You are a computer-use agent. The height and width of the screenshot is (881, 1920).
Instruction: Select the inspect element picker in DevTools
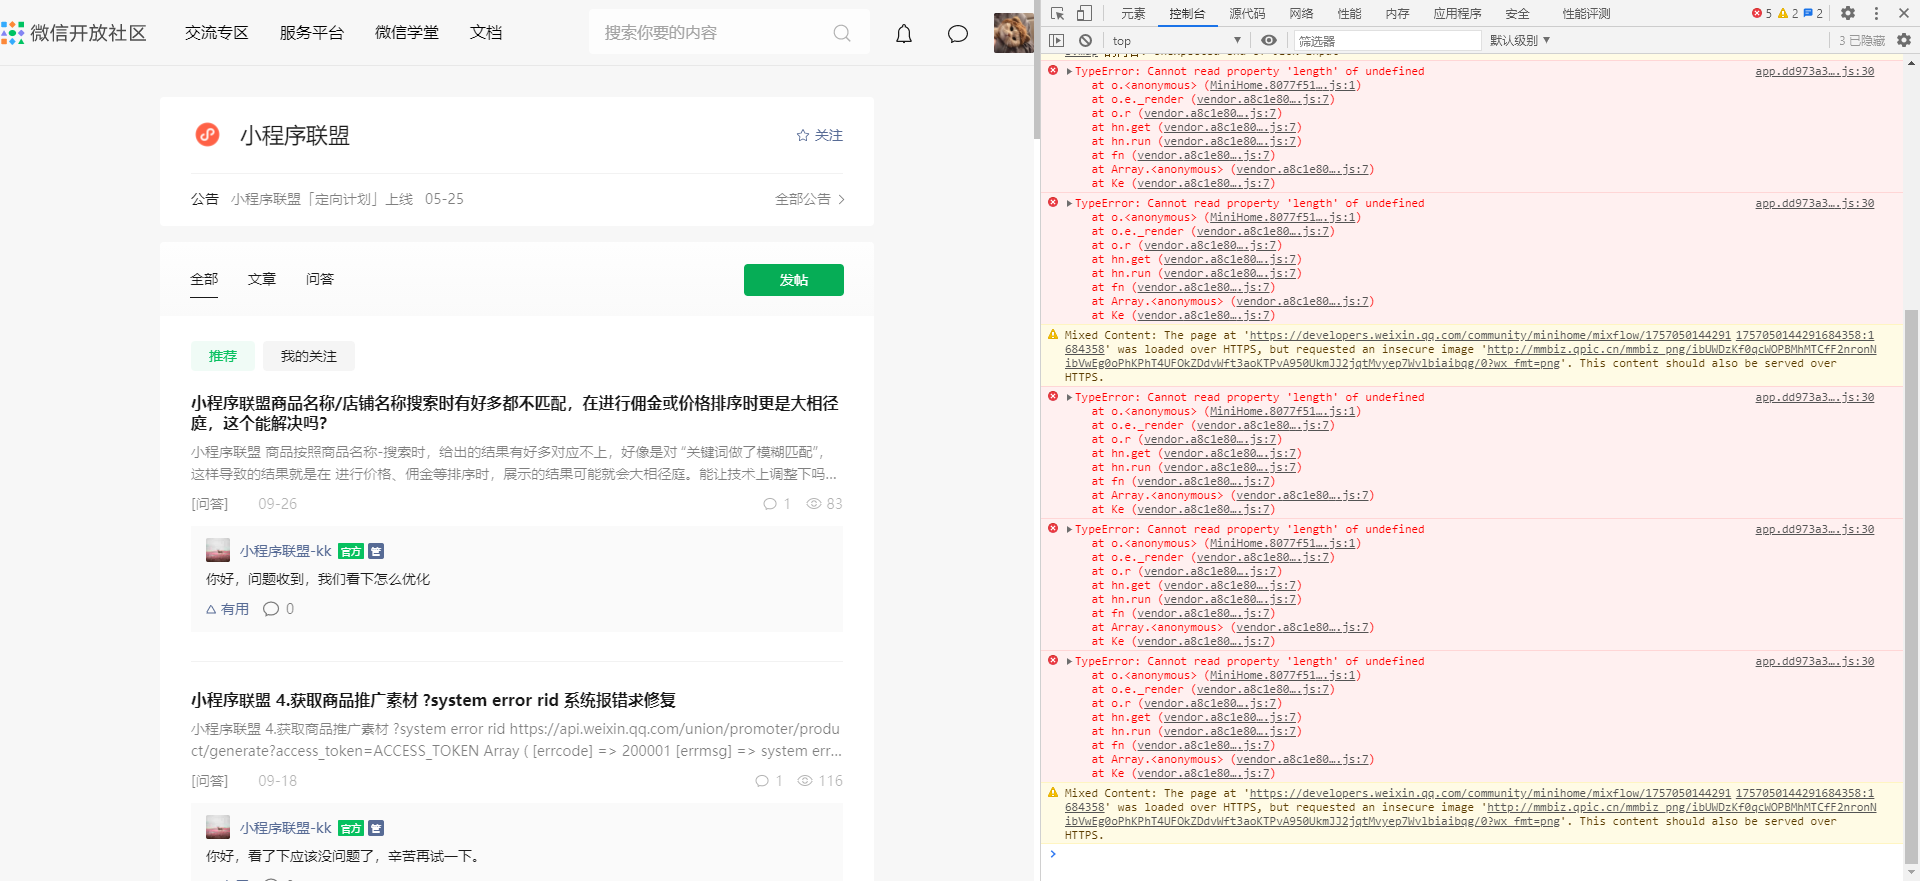[1057, 13]
